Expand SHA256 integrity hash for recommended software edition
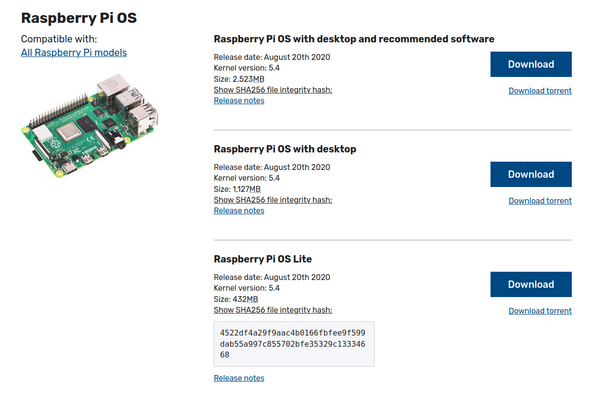Image resolution: width=600 pixels, height=393 pixels. [x=273, y=90]
